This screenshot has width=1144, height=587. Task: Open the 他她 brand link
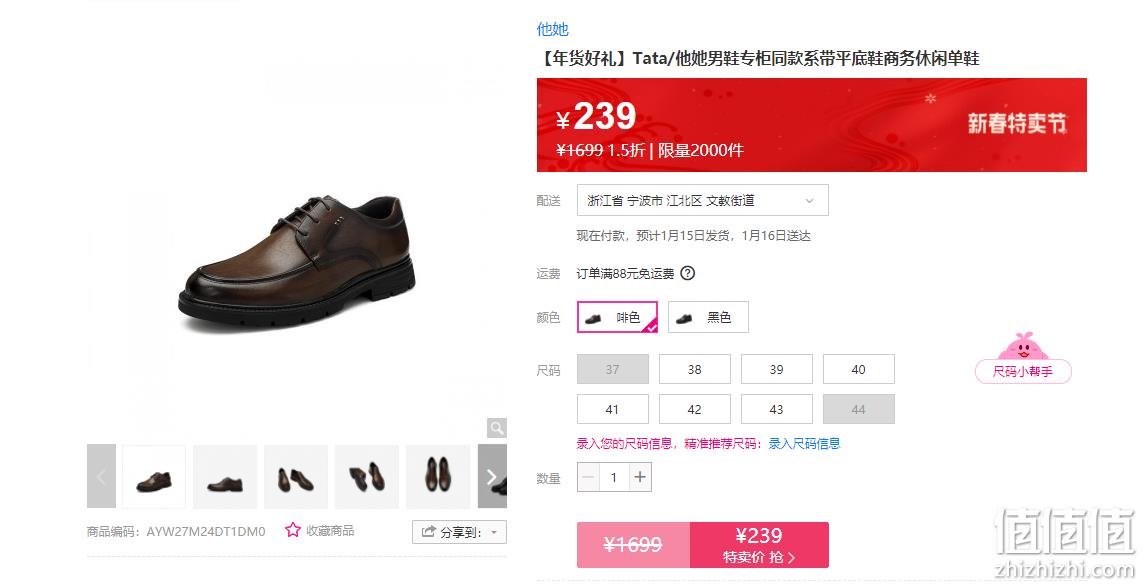coord(552,29)
